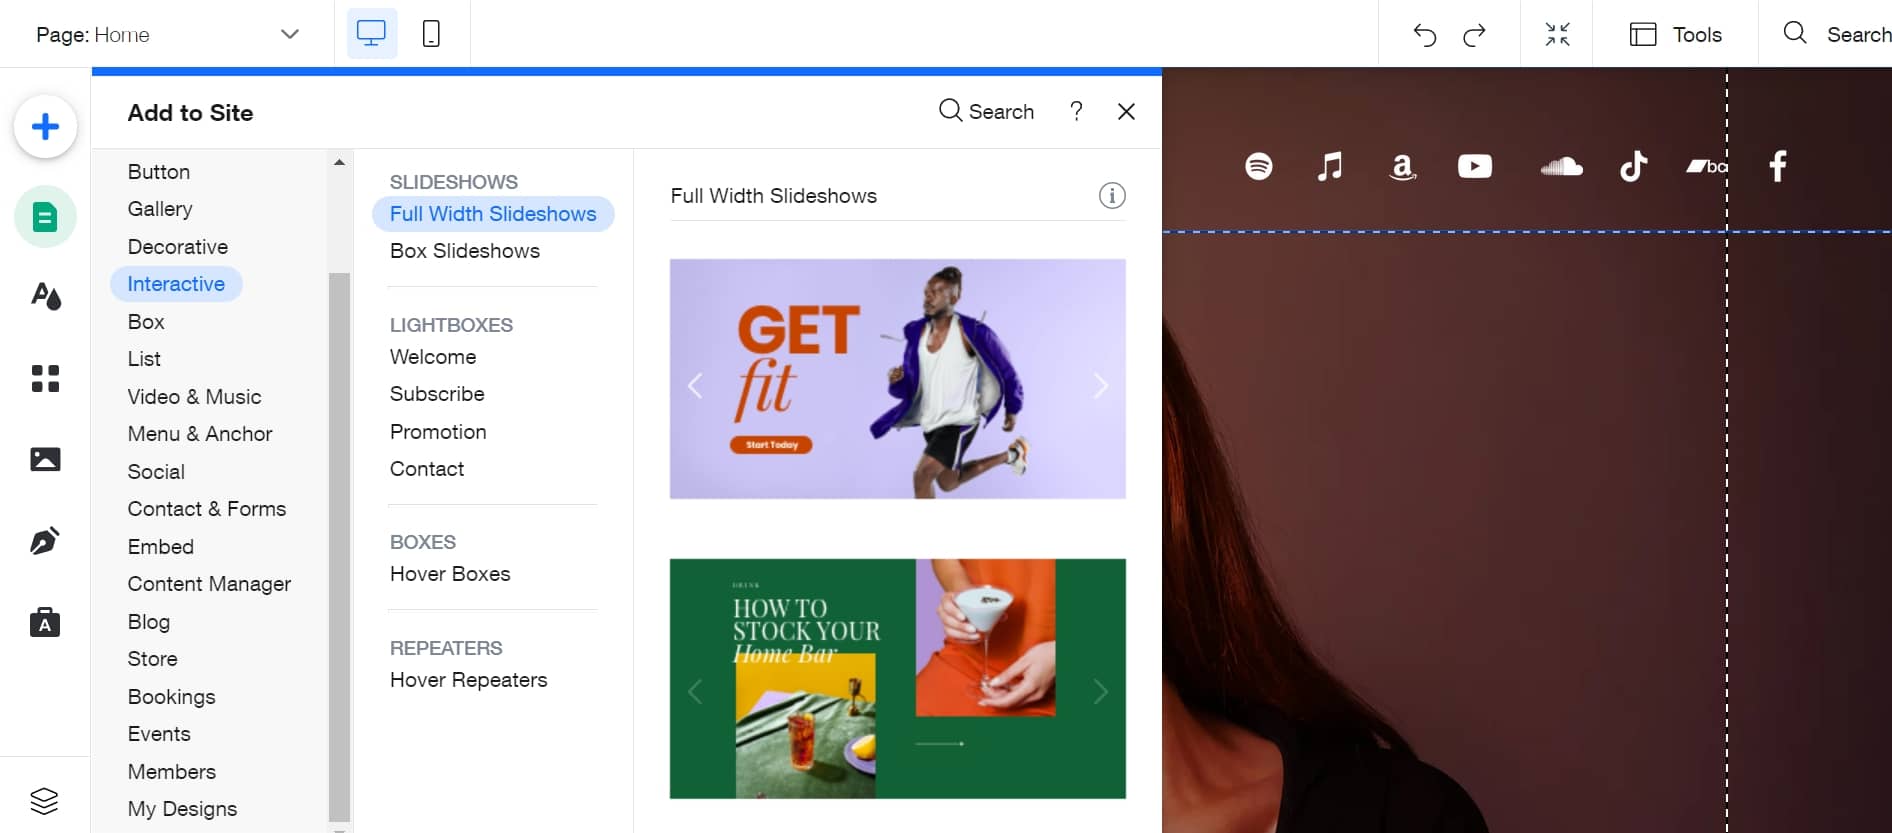The image size is (1892, 833).
Task: Choose Promotion lightbox option
Action: 438,432
